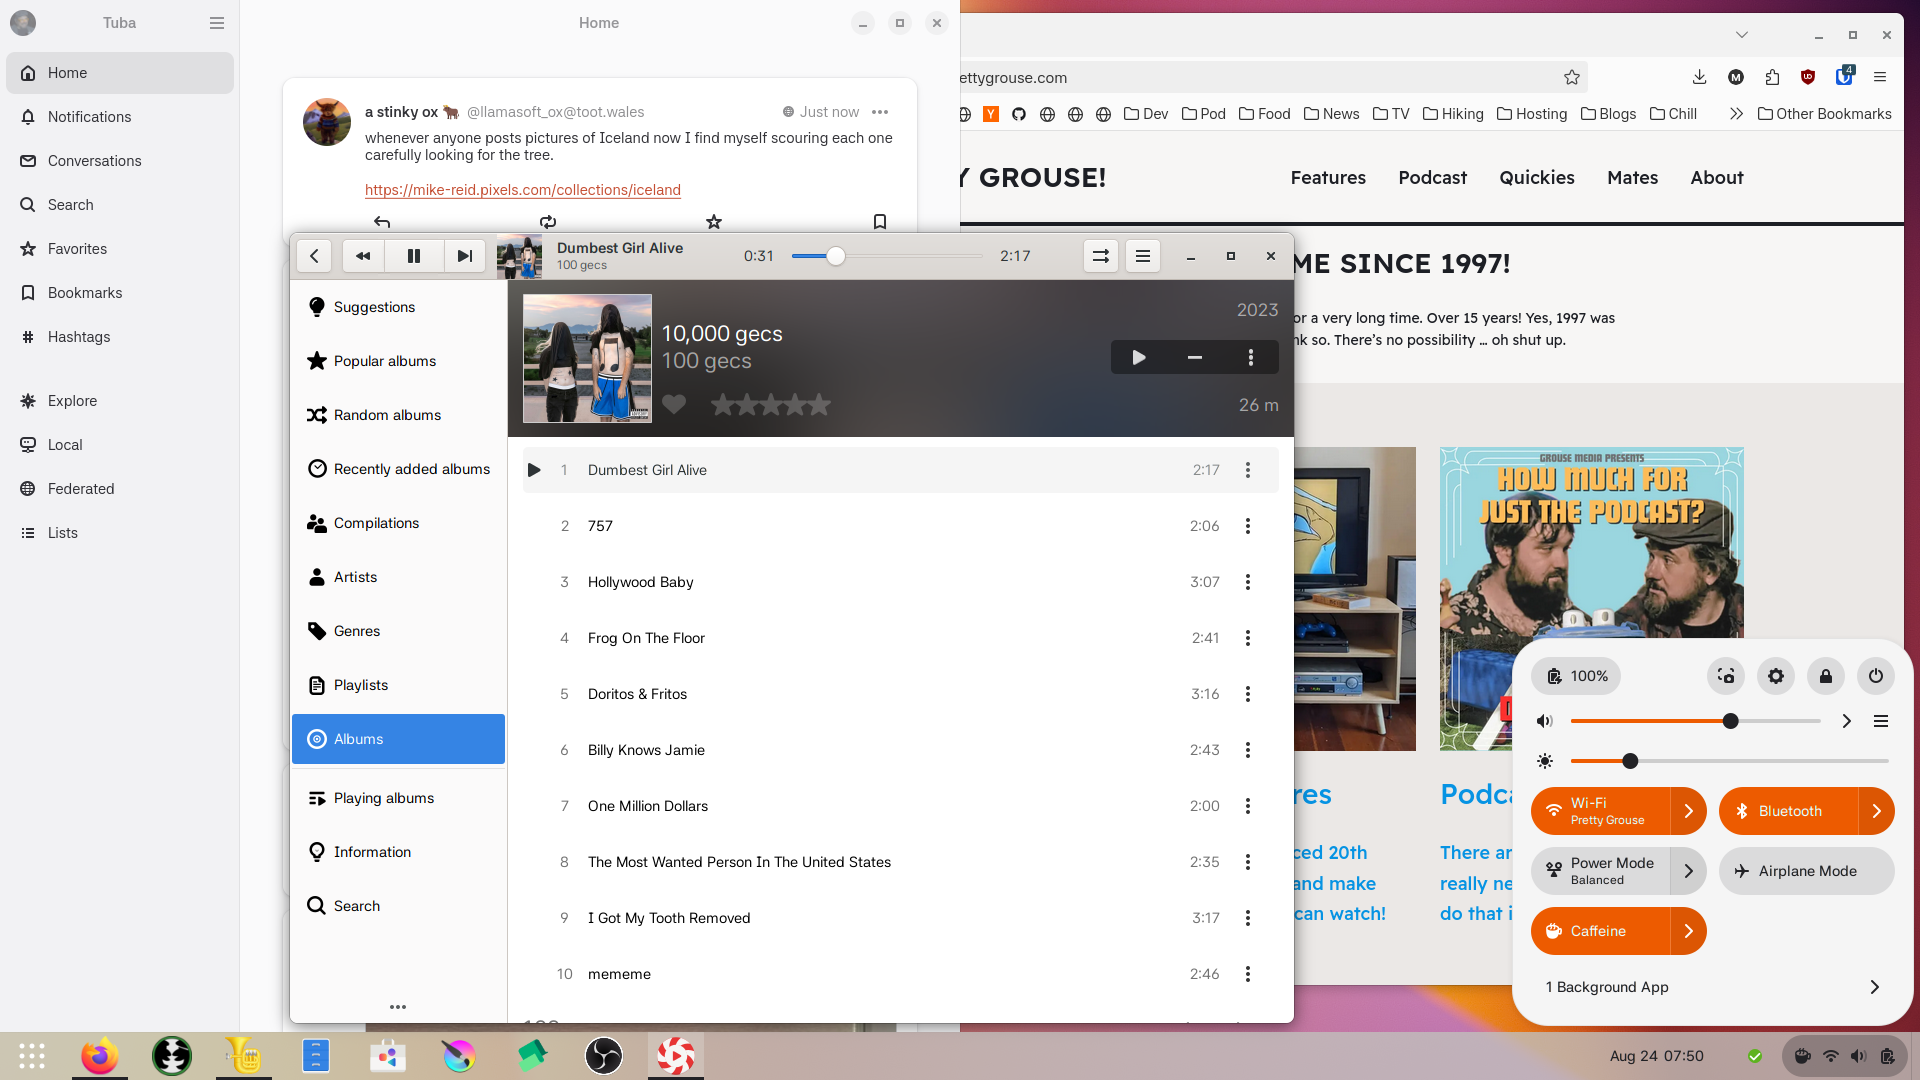Viewport: 1920px width, 1080px height.
Task: Open the Tuba hamburger menu
Action: click(217, 23)
